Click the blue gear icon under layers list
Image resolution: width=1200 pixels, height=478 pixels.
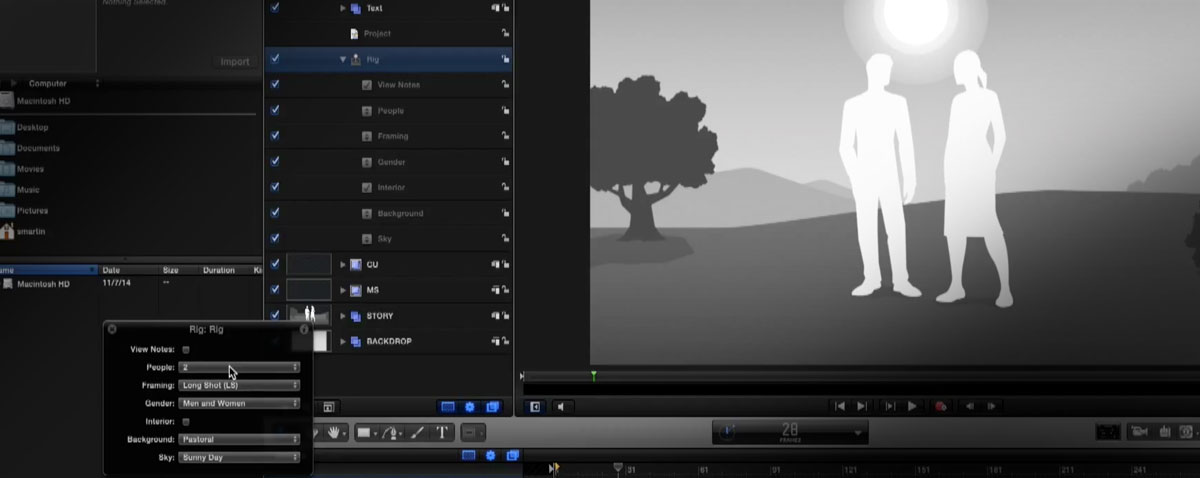470,406
